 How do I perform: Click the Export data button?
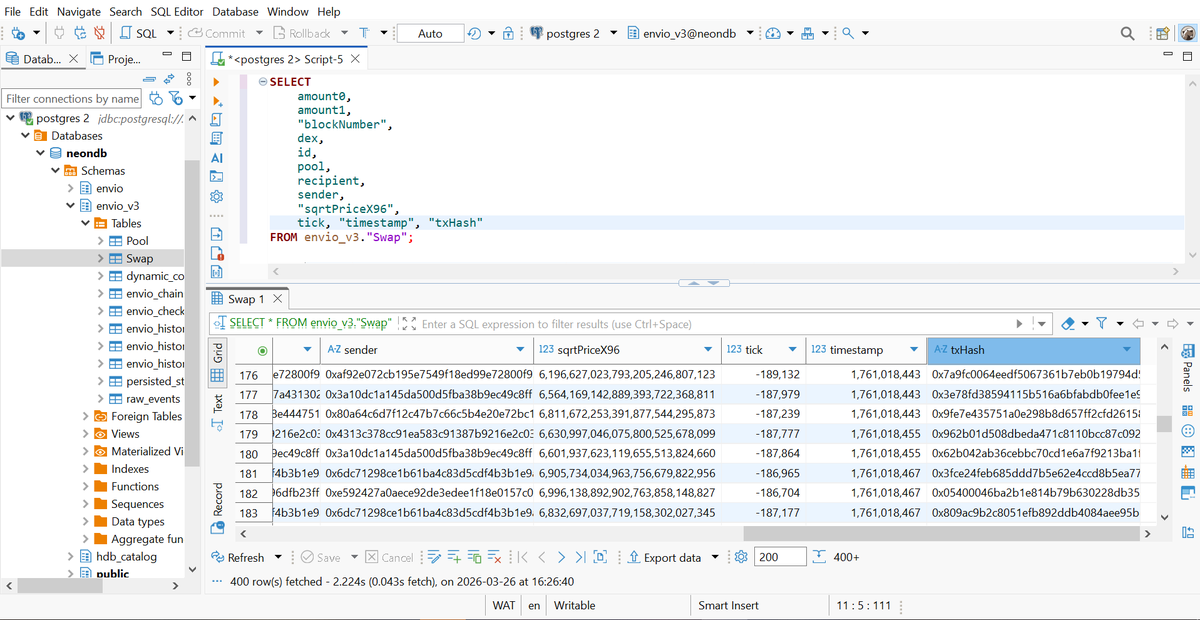(x=662, y=557)
